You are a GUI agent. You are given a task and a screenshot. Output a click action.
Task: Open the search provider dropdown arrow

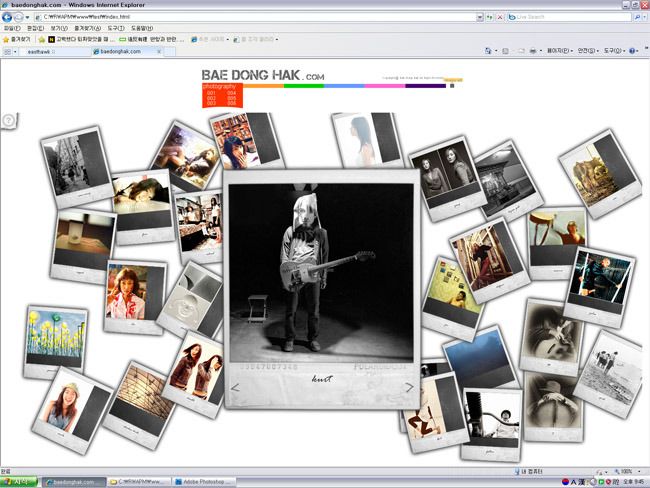click(x=645, y=17)
